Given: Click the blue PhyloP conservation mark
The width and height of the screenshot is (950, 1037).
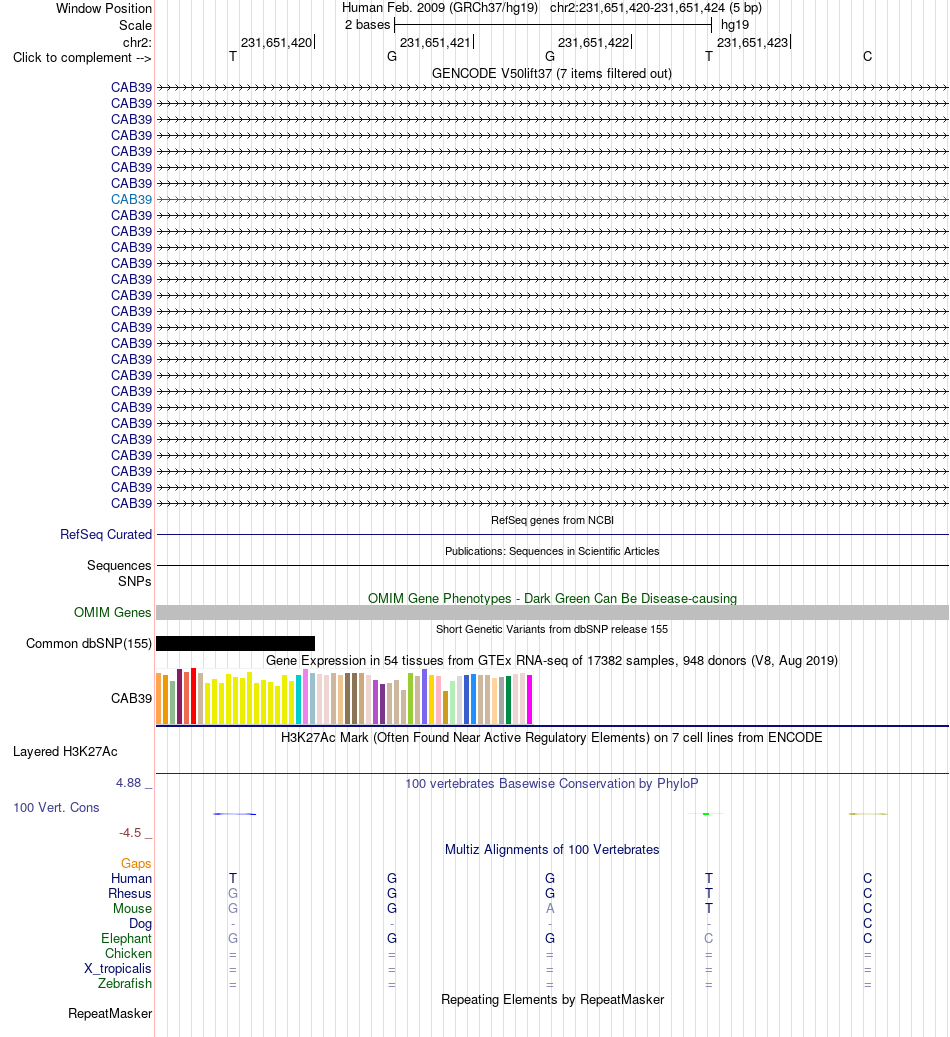Looking at the screenshot, I should point(234,814).
